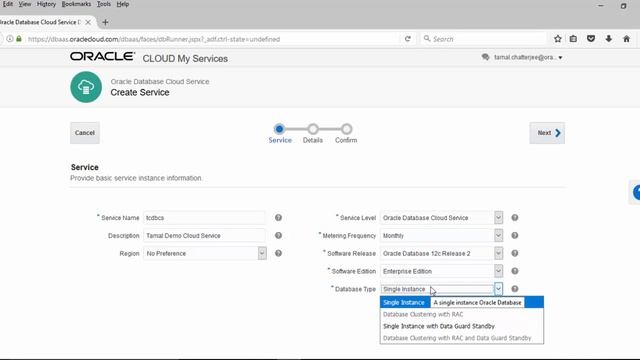The width and height of the screenshot is (640, 360).
Task: Go to the browser home icon
Action: [x=627, y=39]
